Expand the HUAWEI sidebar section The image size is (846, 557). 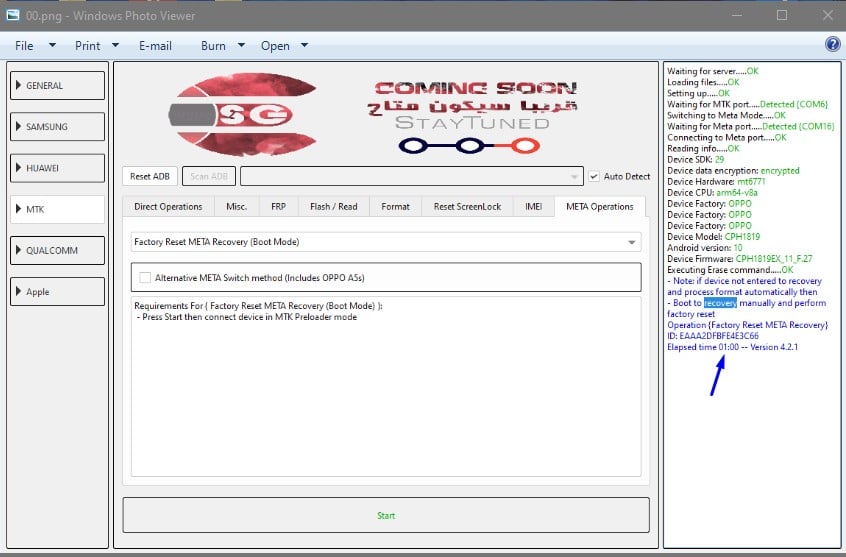coord(57,168)
